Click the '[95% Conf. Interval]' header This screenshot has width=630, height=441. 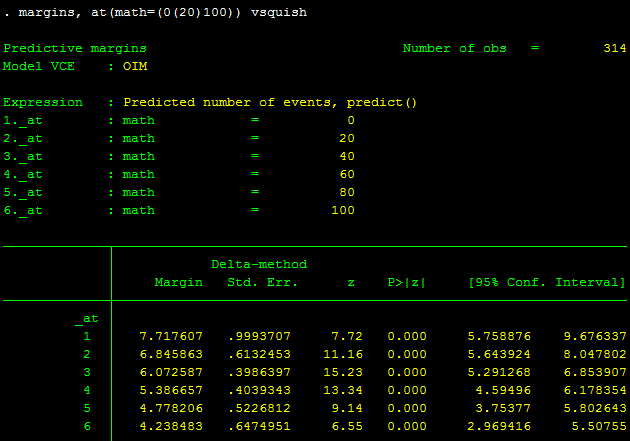(x=547, y=282)
